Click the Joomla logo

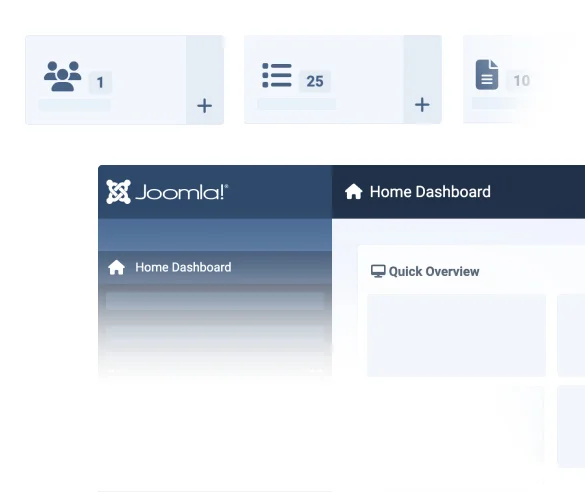[x=167, y=192]
